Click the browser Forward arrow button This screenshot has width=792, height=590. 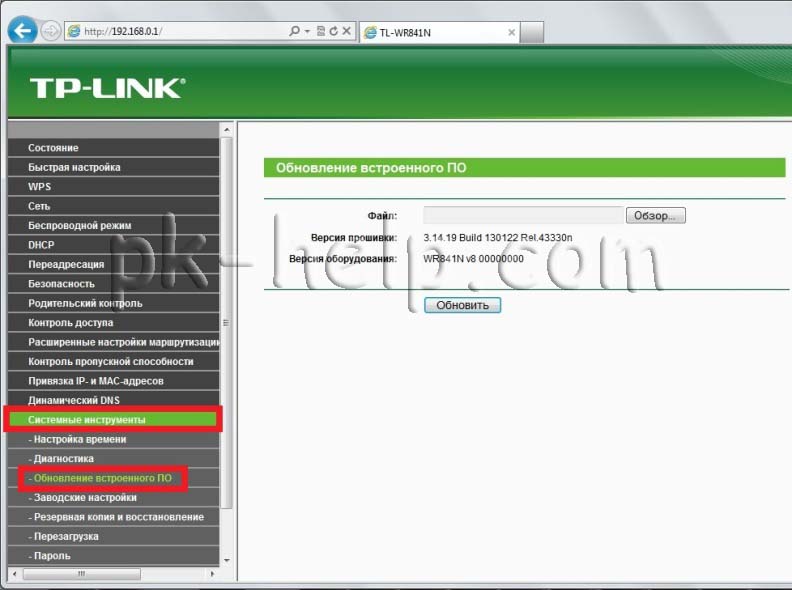pyautogui.click(x=51, y=31)
